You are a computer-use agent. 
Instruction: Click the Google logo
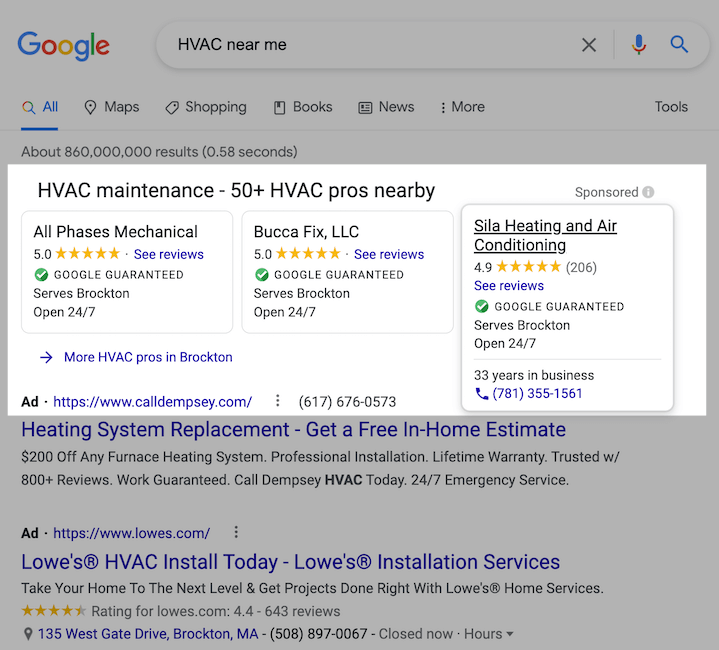pos(63,45)
